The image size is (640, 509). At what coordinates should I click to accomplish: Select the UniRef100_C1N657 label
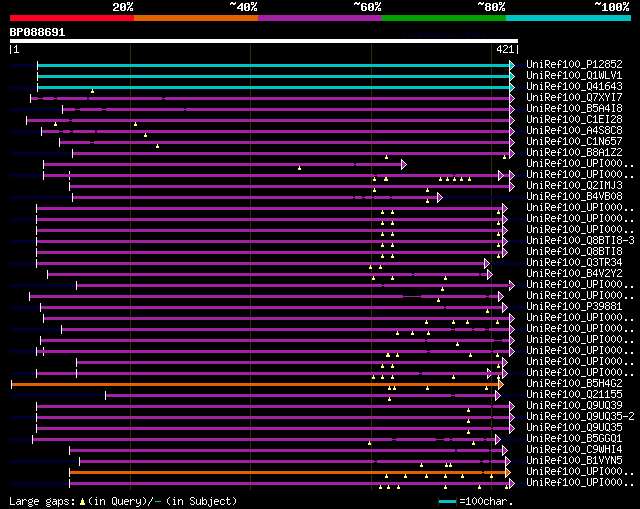tap(574, 142)
